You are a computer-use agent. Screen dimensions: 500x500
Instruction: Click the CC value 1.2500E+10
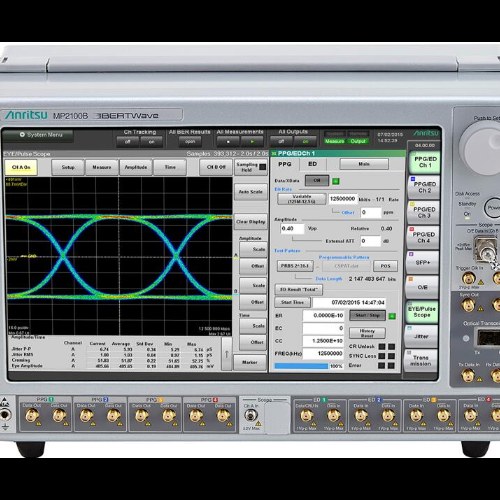pos(323,341)
